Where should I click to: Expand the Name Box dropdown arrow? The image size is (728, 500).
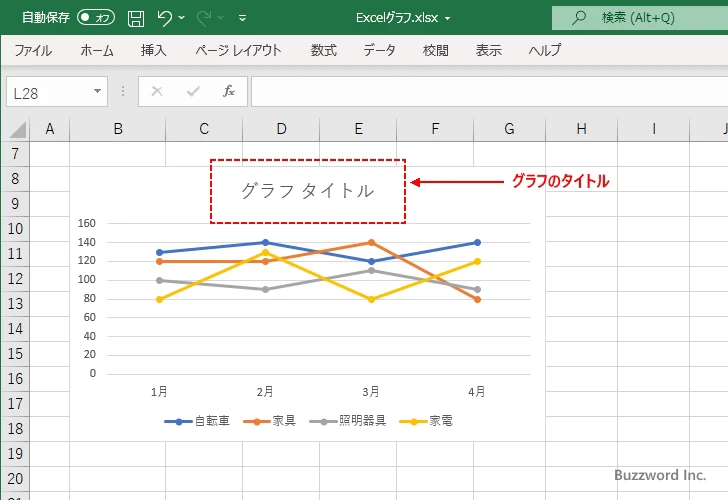(x=97, y=91)
